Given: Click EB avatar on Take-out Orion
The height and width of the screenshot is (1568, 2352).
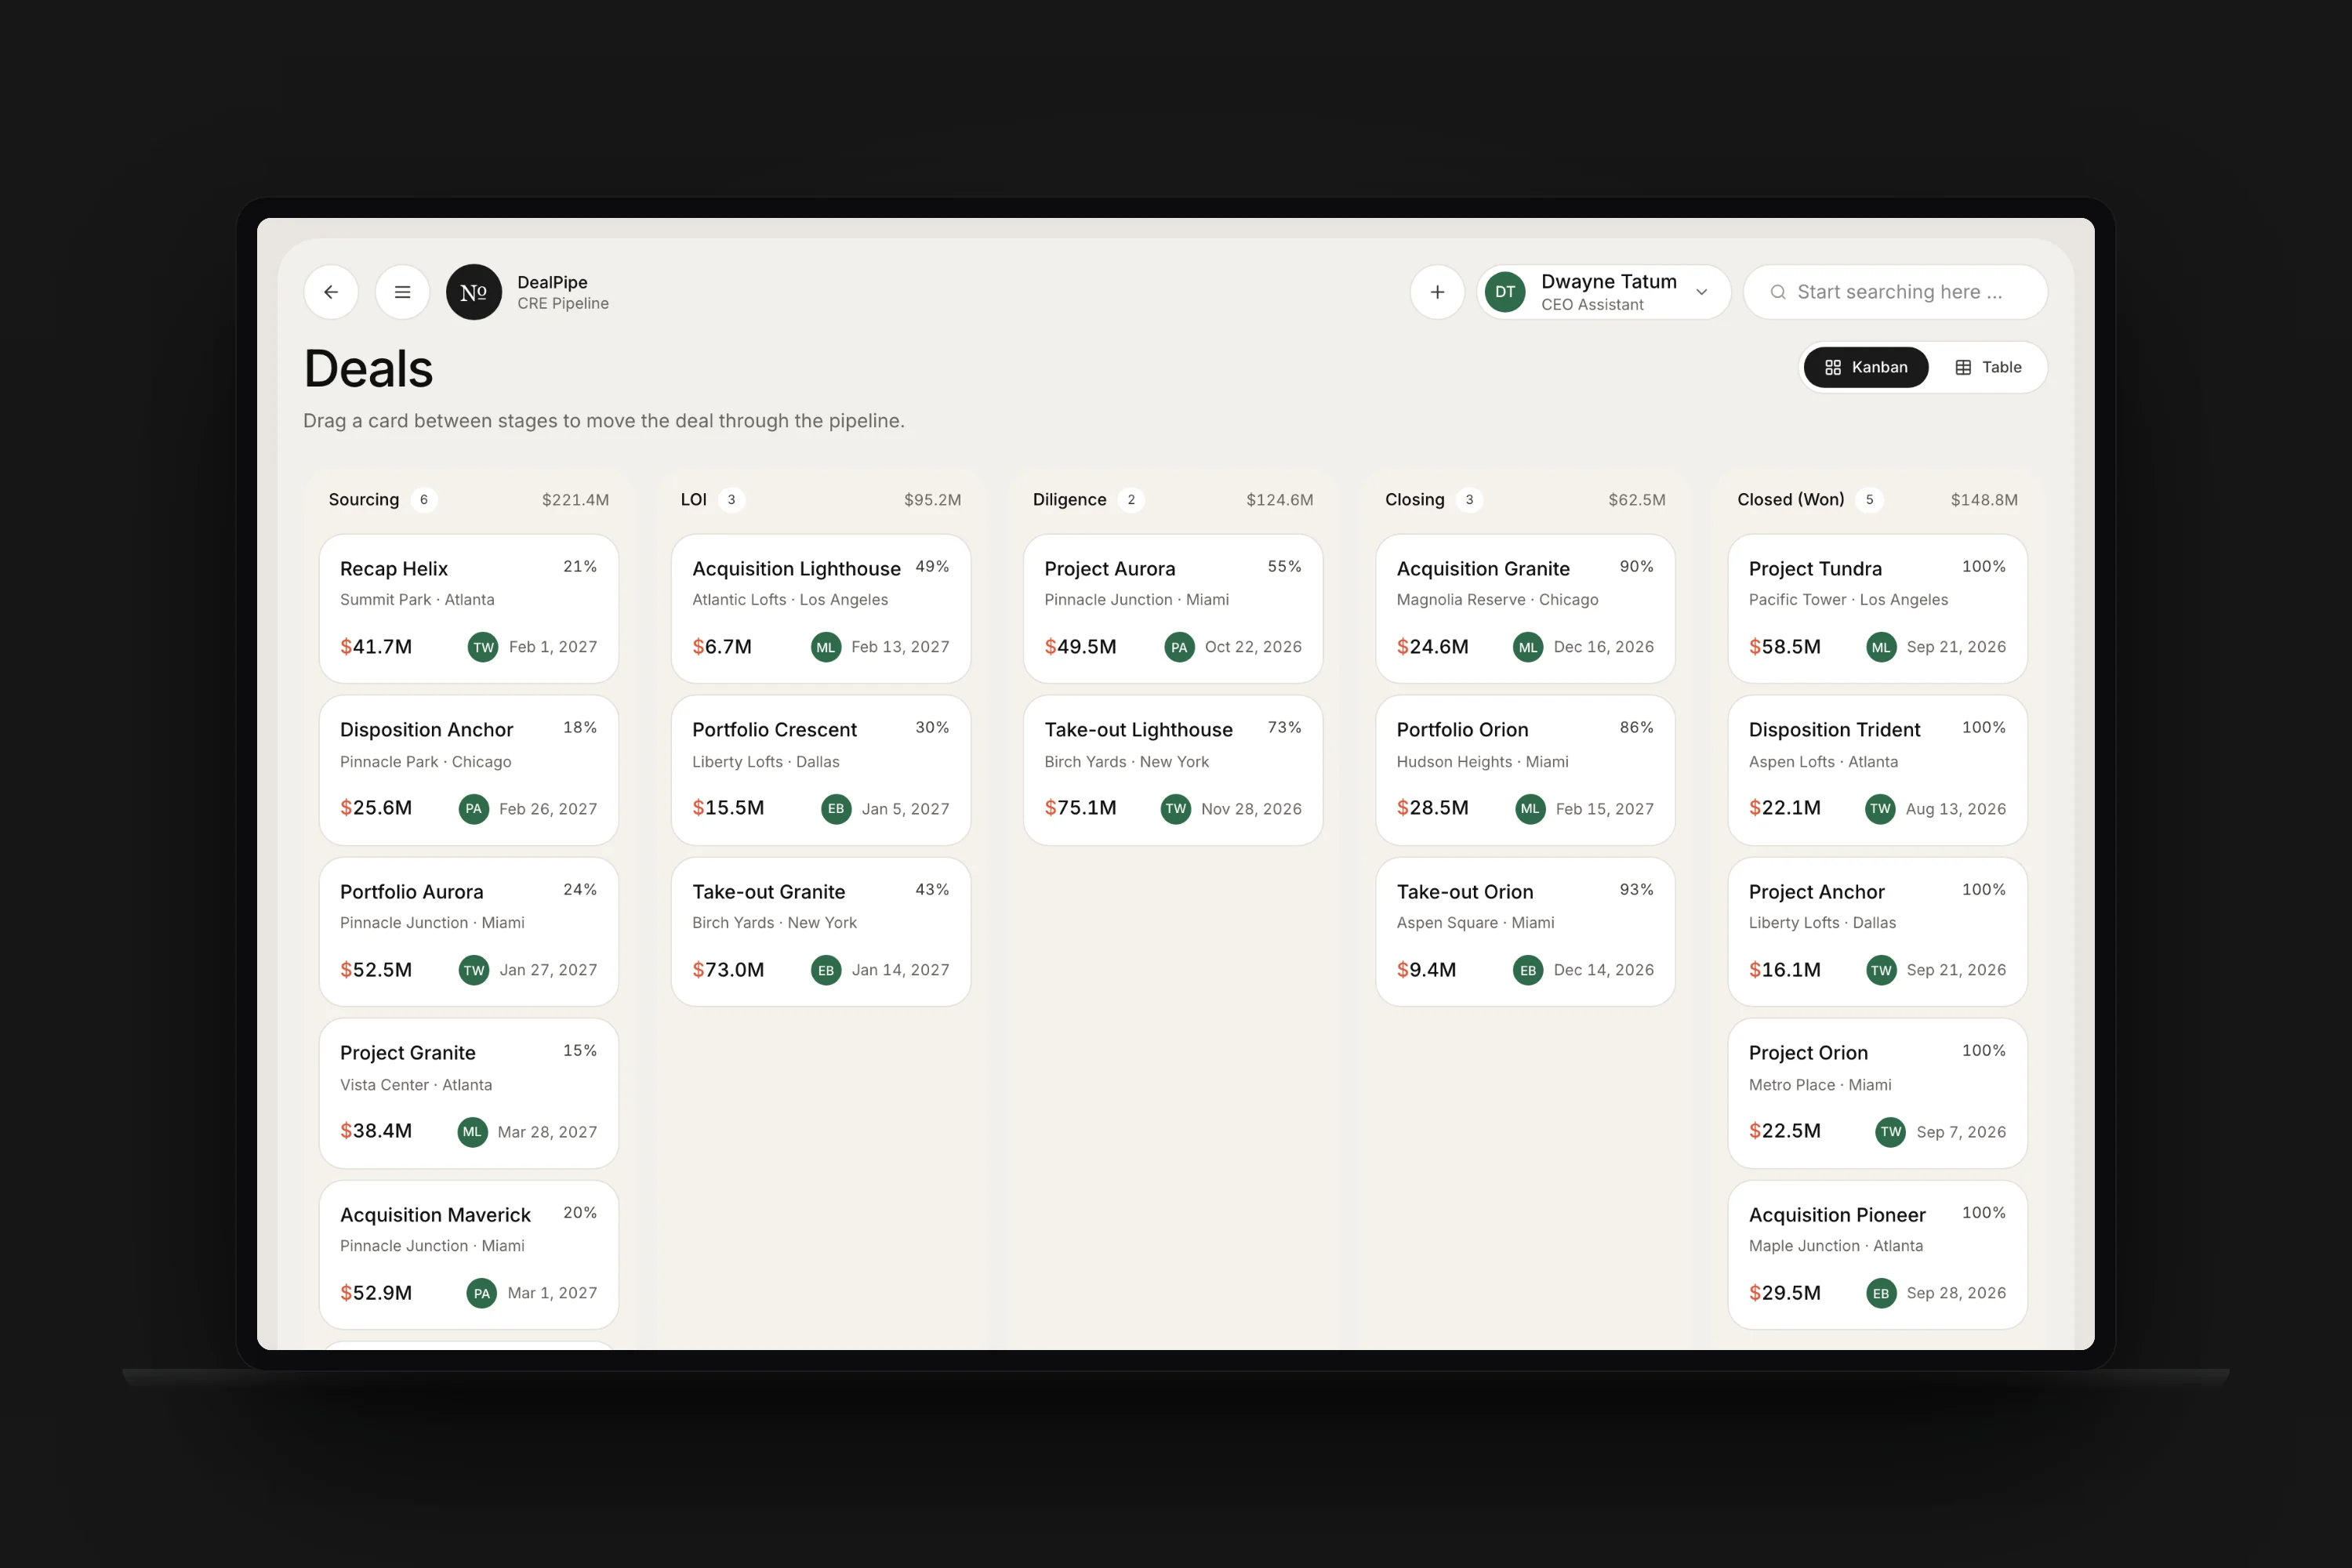Looking at the screenshot, I should (x=1528, y=970).
